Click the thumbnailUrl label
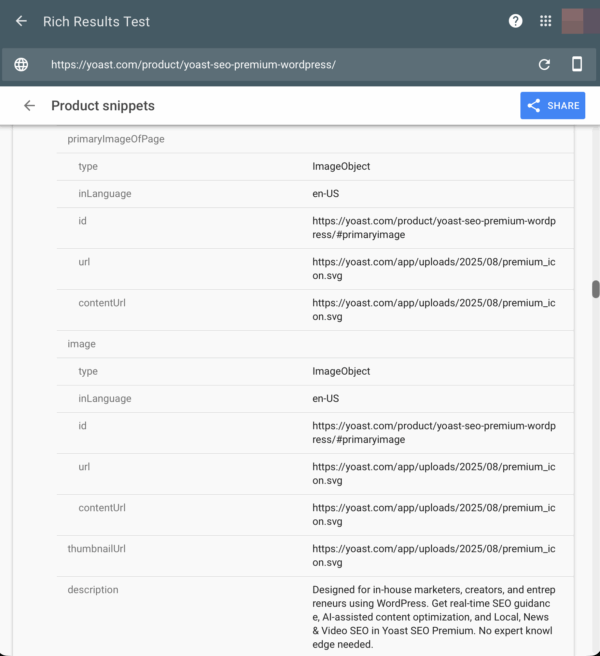The height and width of the screenshot is (656, 600). [96, 549]
